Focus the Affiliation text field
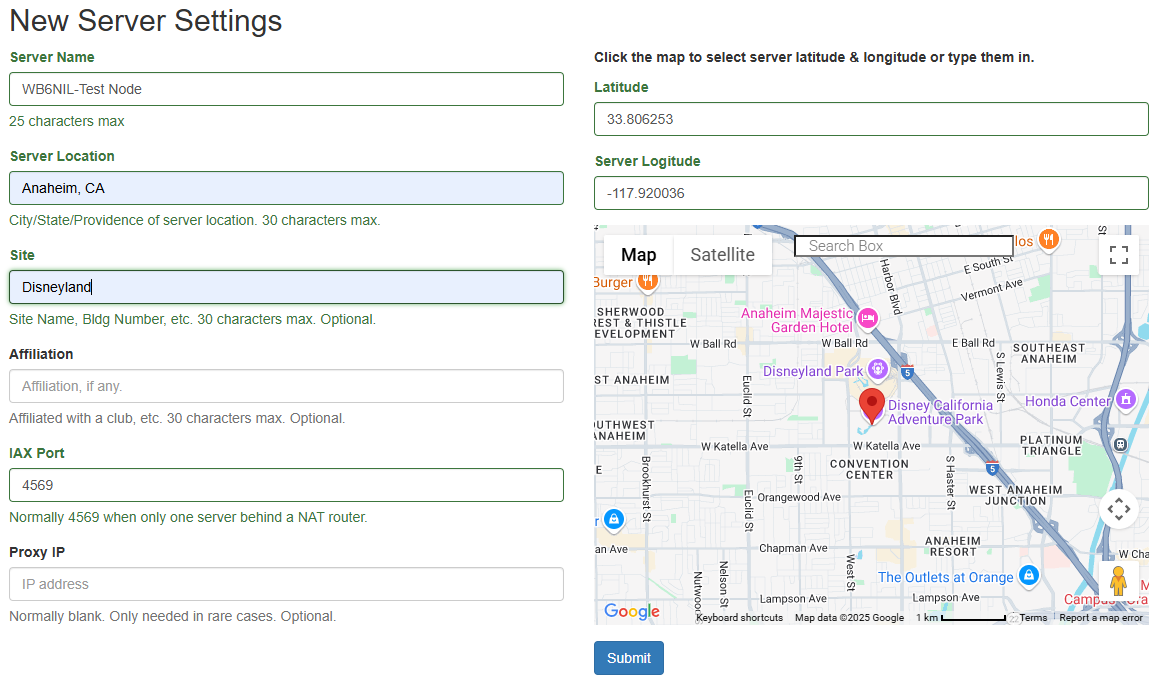 pyautogui.click(x=286, y=386)
